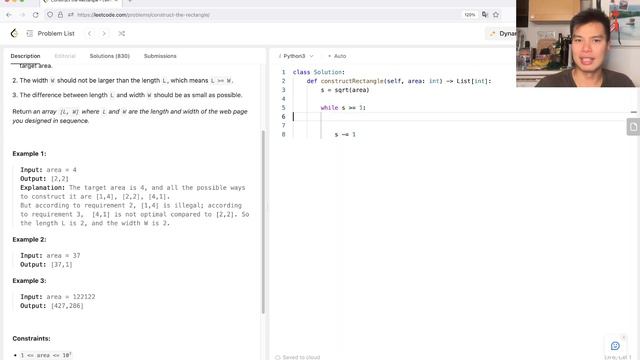Click 'def constructRectangle' code line

399,81
